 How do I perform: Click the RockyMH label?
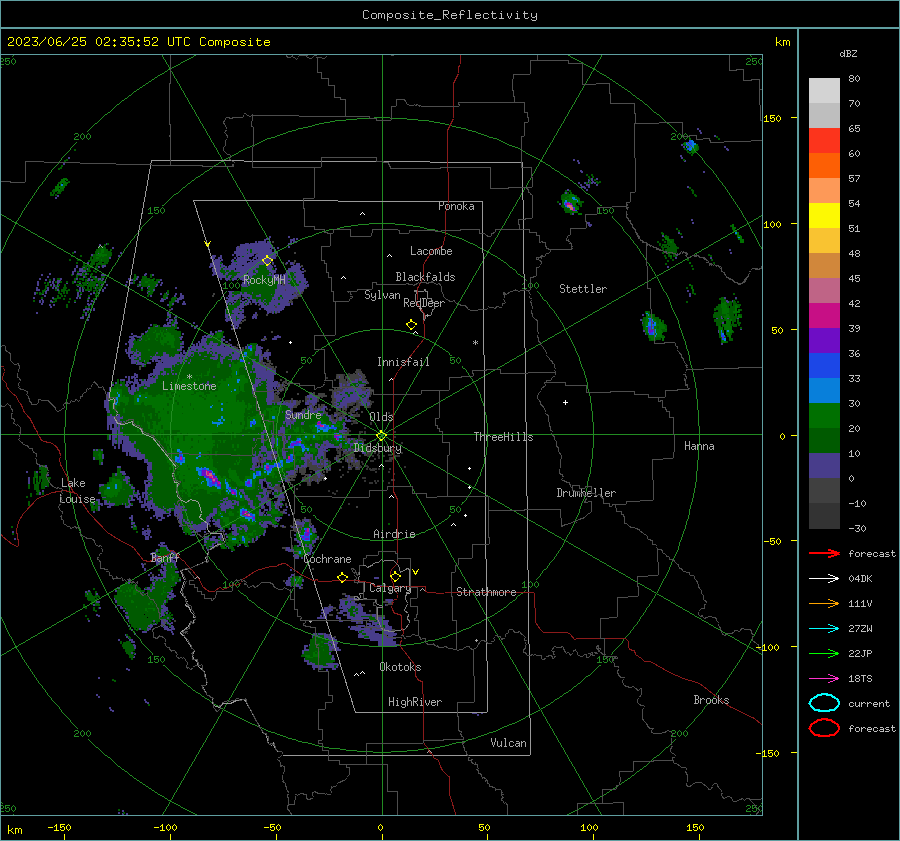[264, 280]
